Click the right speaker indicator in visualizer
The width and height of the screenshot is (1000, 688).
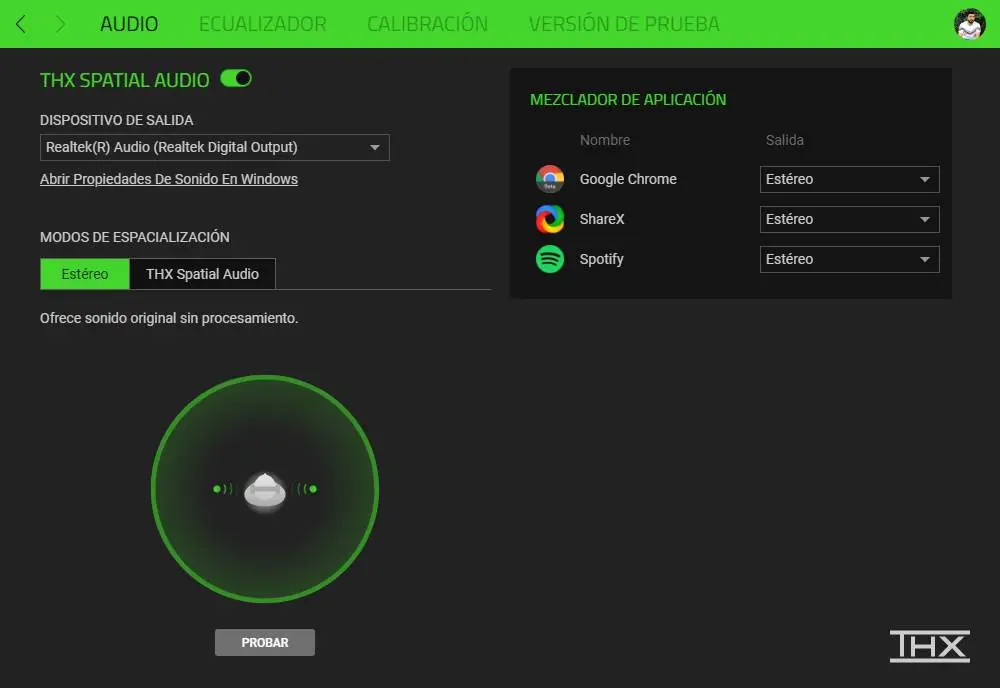(x=307, y=489)
